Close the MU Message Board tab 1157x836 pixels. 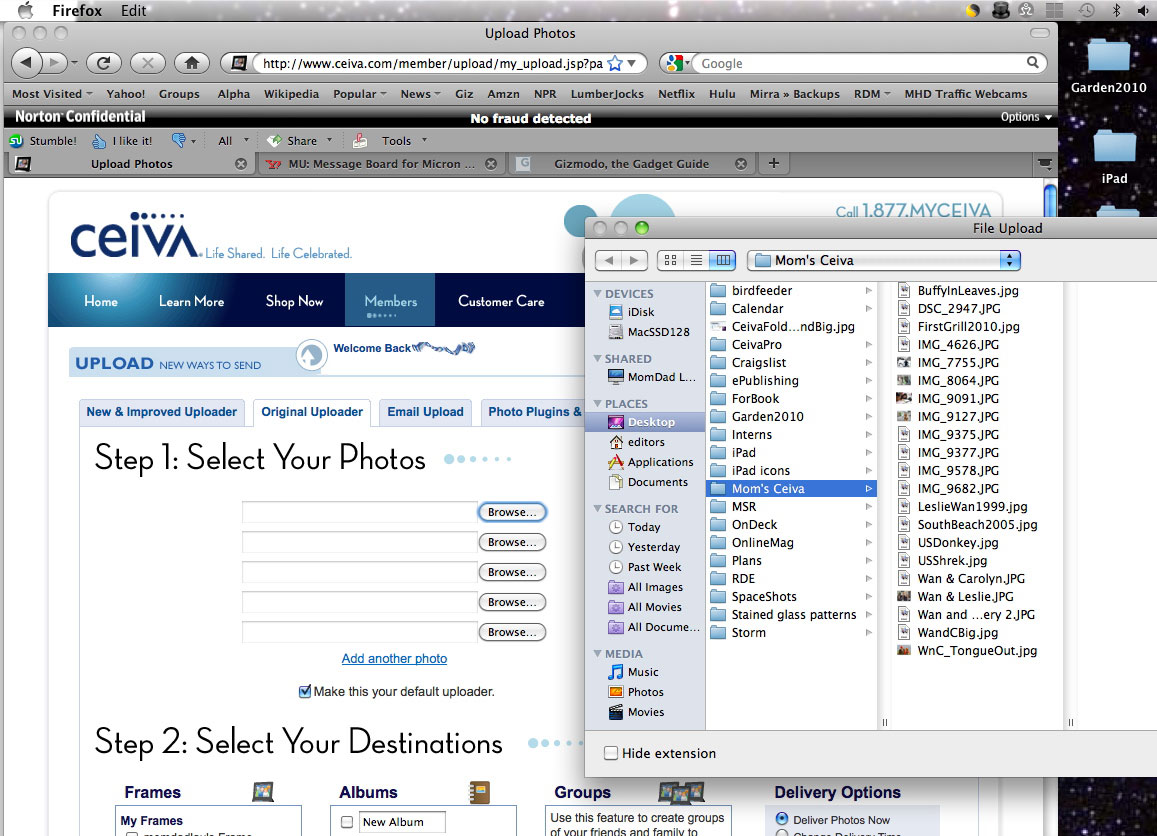point(491,164)
